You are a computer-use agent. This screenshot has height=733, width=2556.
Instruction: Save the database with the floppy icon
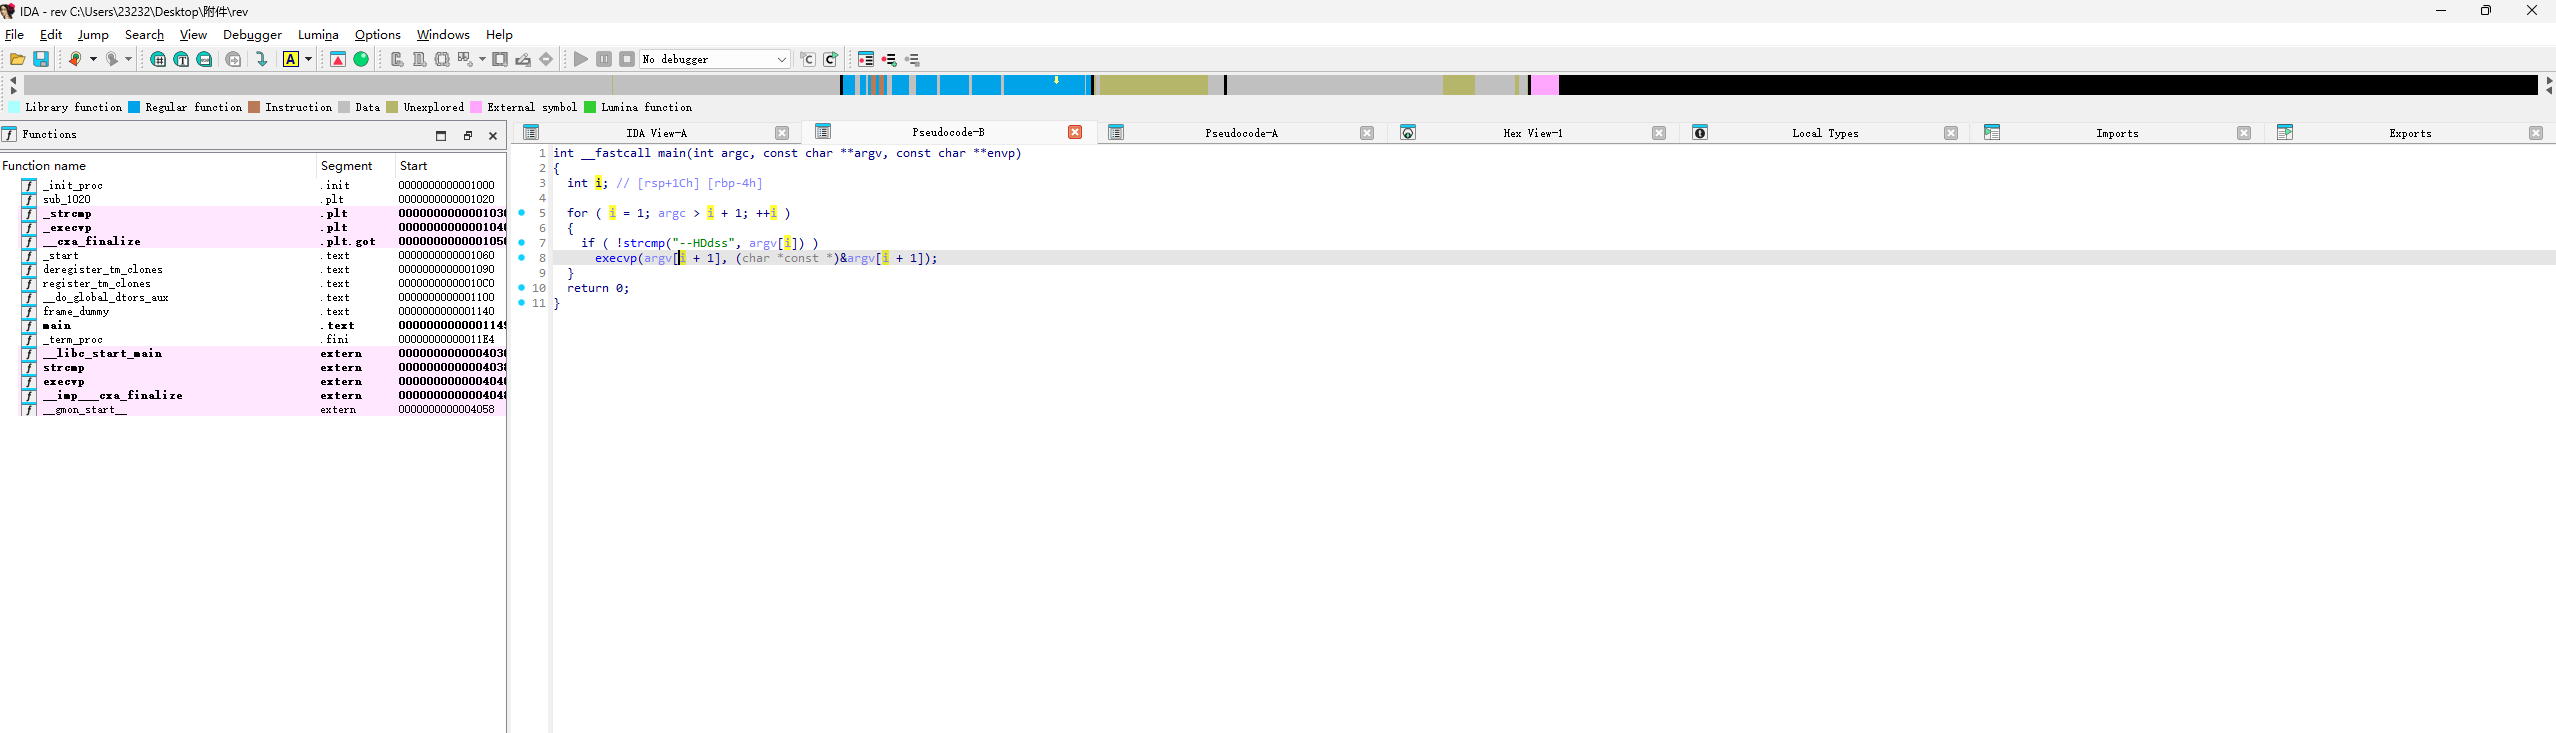(41, 60)
